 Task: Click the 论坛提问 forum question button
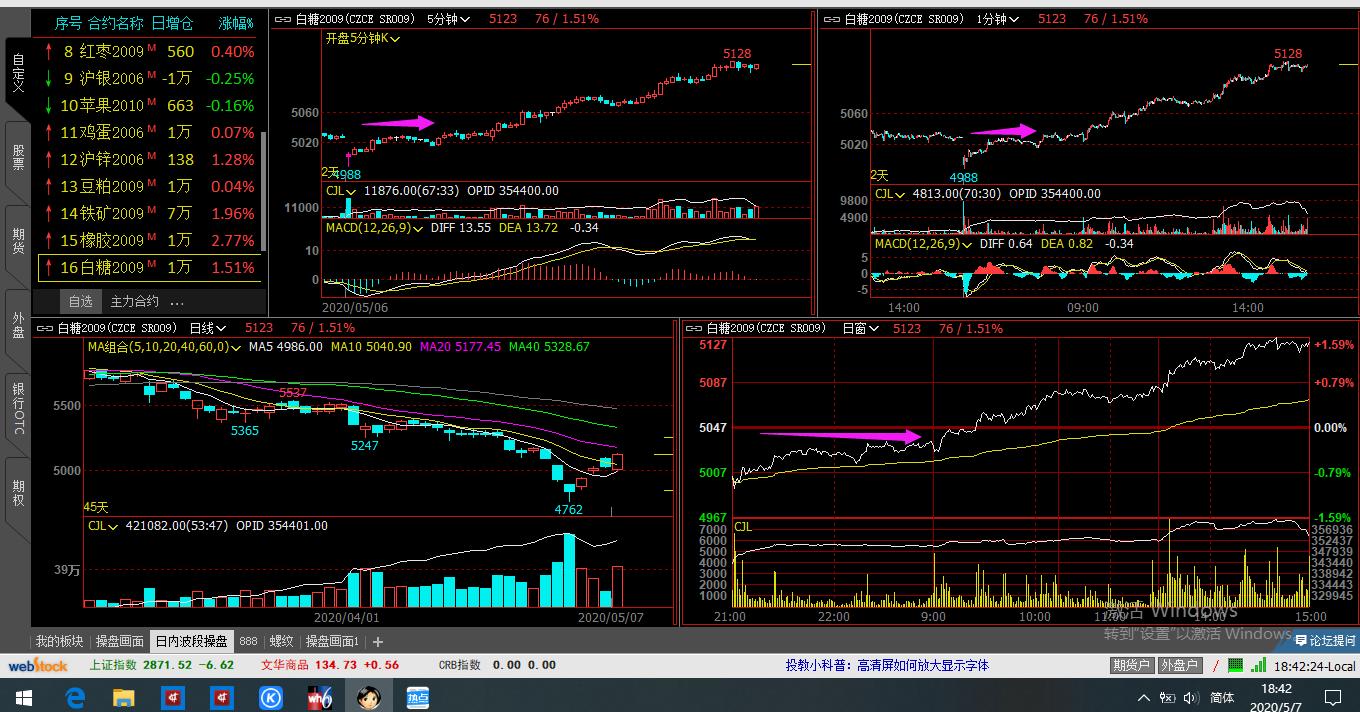1325,641
